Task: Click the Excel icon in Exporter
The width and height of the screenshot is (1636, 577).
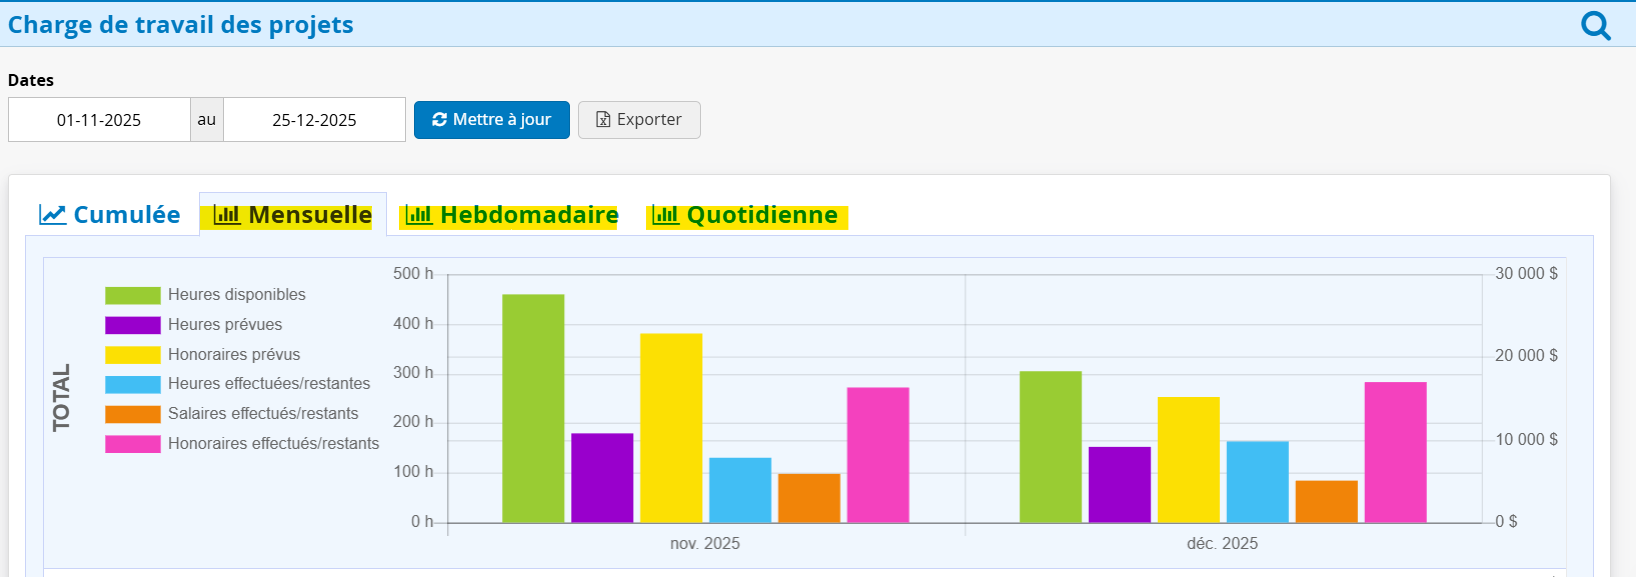Action: click(x=603, y=120)
